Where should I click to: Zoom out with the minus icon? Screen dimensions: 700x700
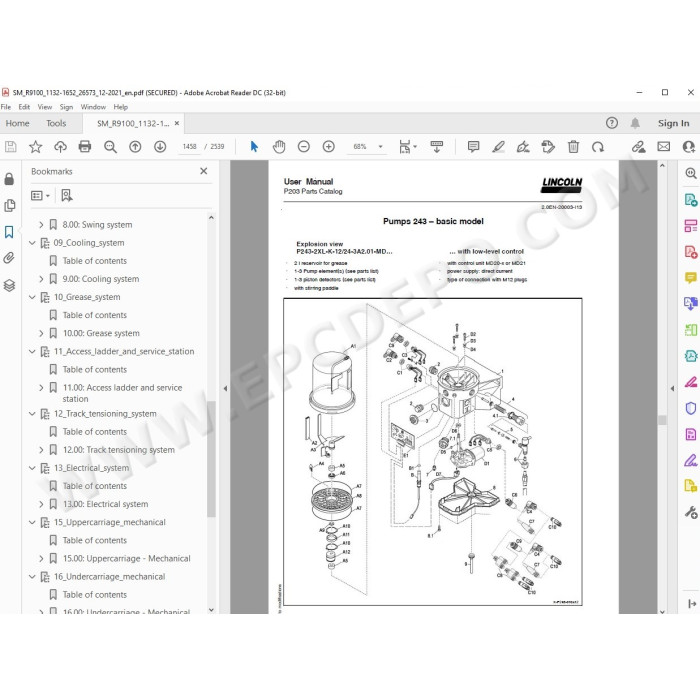tap(304, 146)
